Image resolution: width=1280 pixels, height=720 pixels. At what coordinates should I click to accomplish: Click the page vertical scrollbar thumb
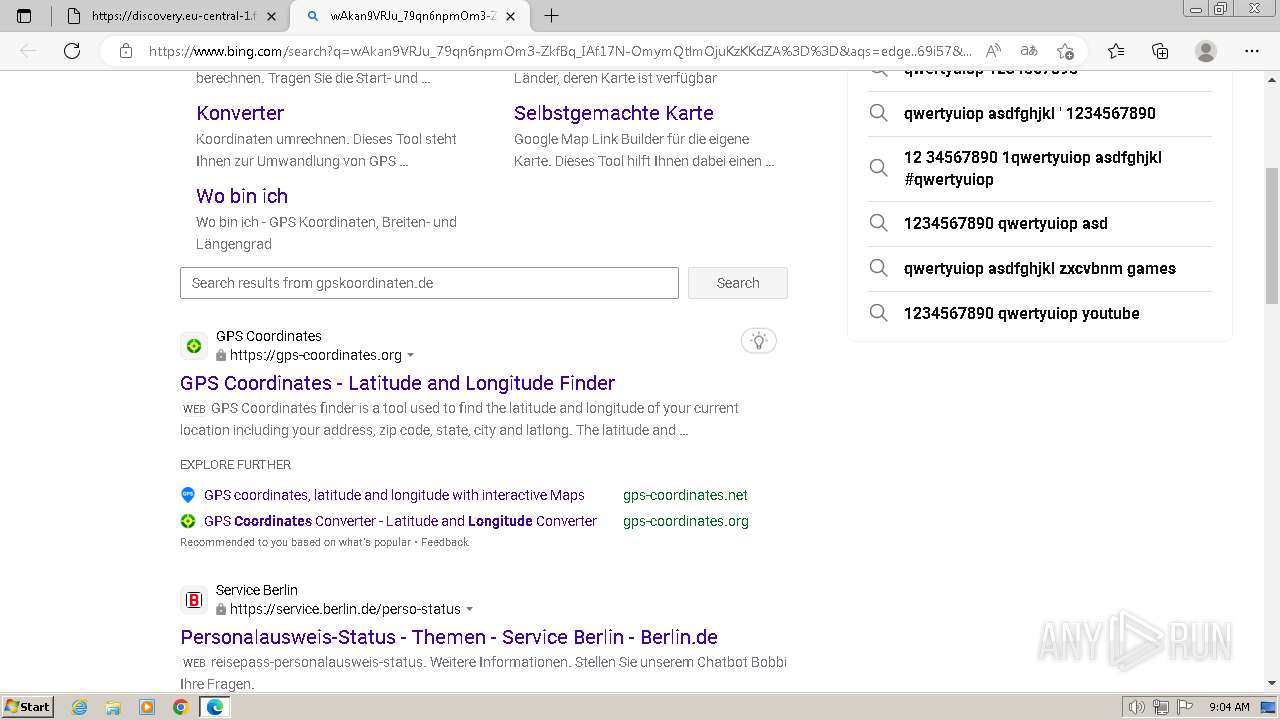1272,236
